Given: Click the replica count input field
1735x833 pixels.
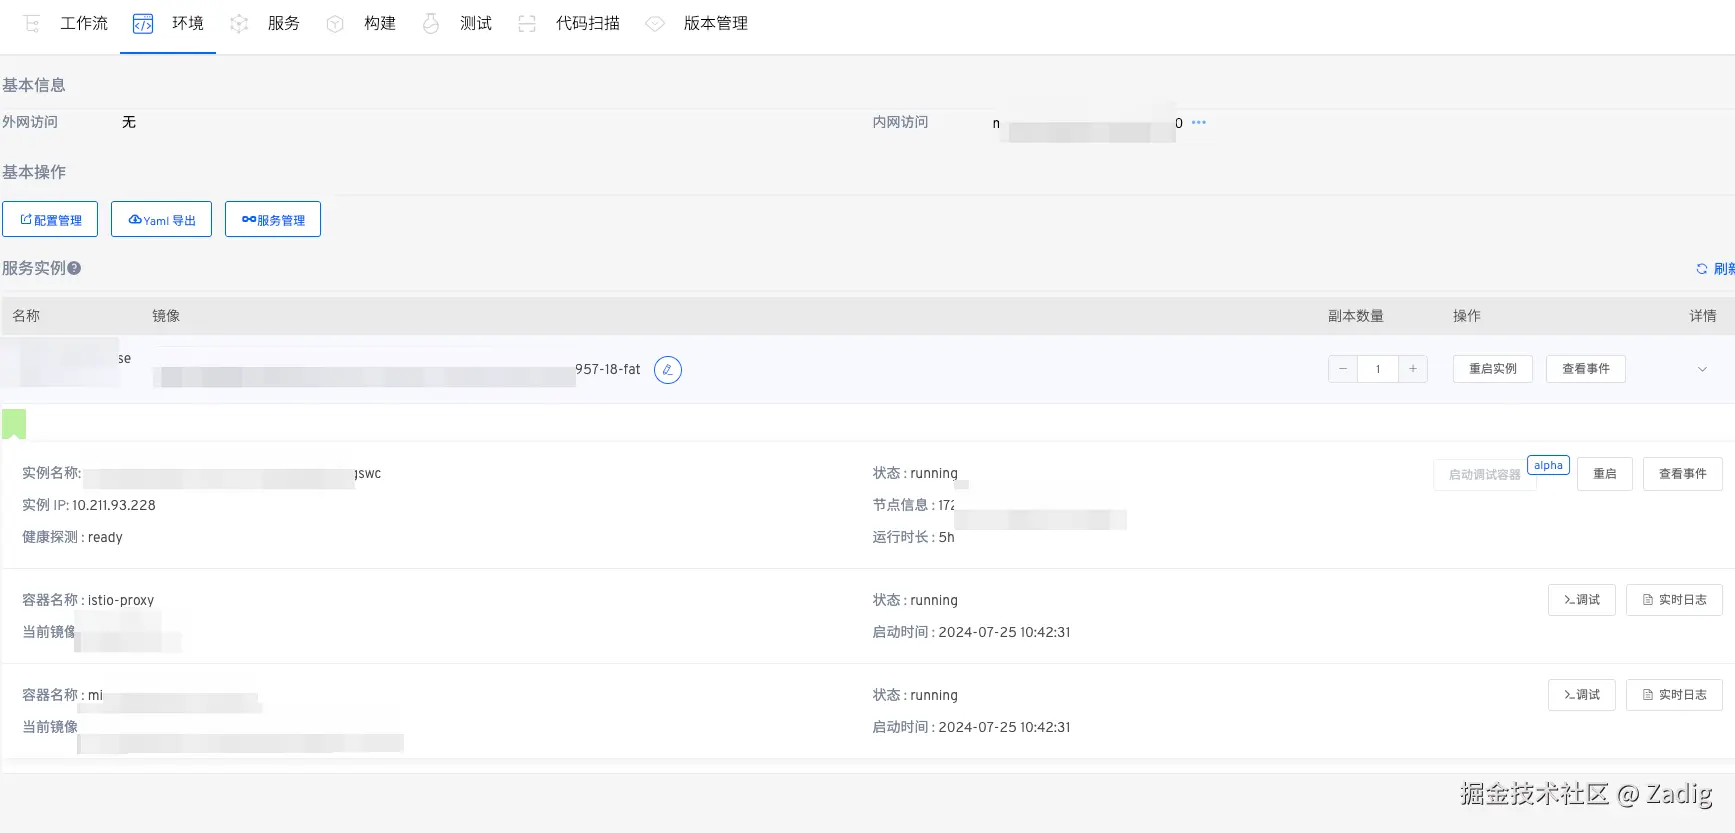Looking at the screenshot, I should tap(1378, 369).
